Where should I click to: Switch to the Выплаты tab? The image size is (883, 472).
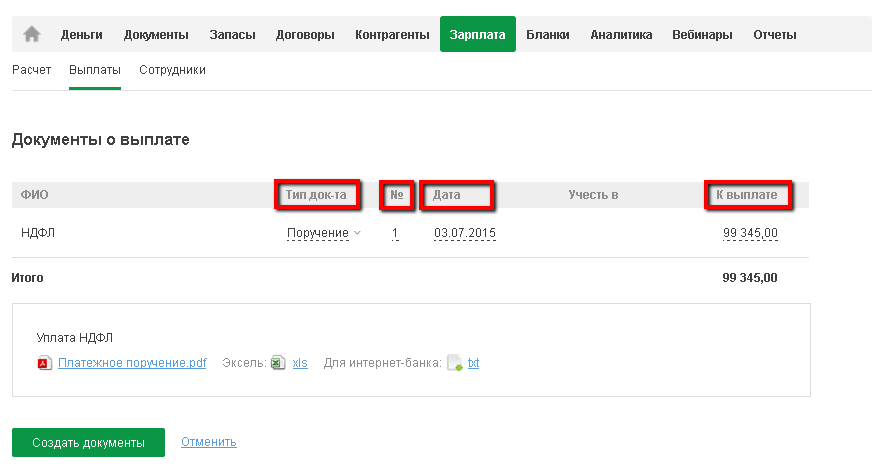(x=95, y=70)
